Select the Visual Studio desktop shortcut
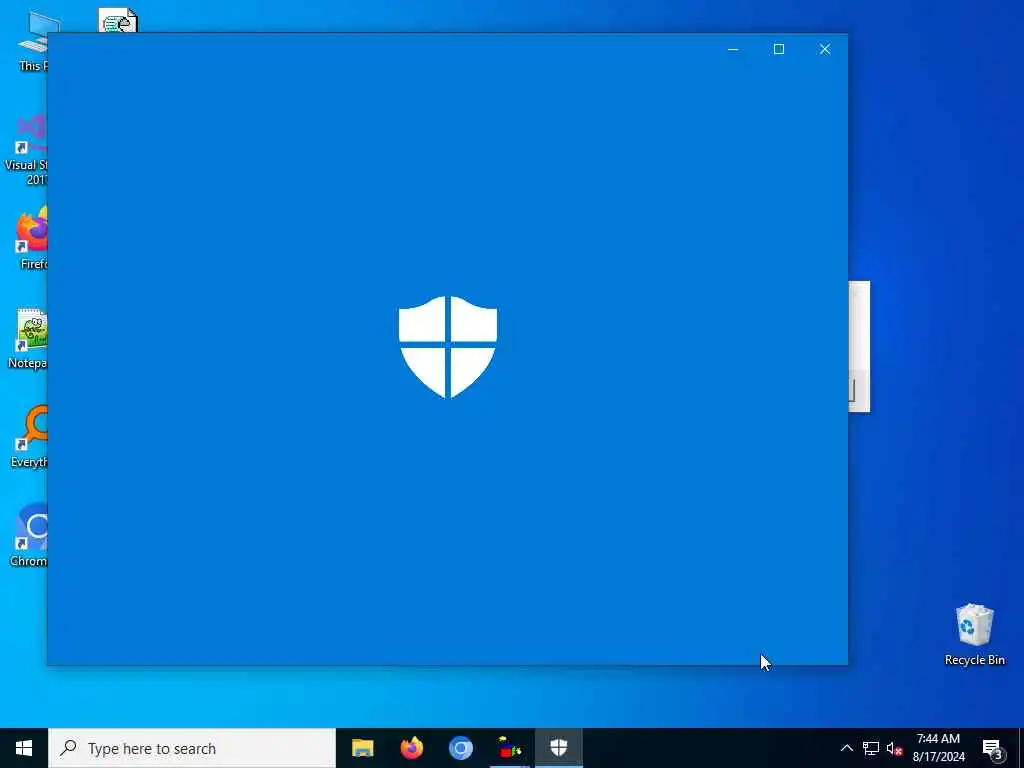 [26, 150]
